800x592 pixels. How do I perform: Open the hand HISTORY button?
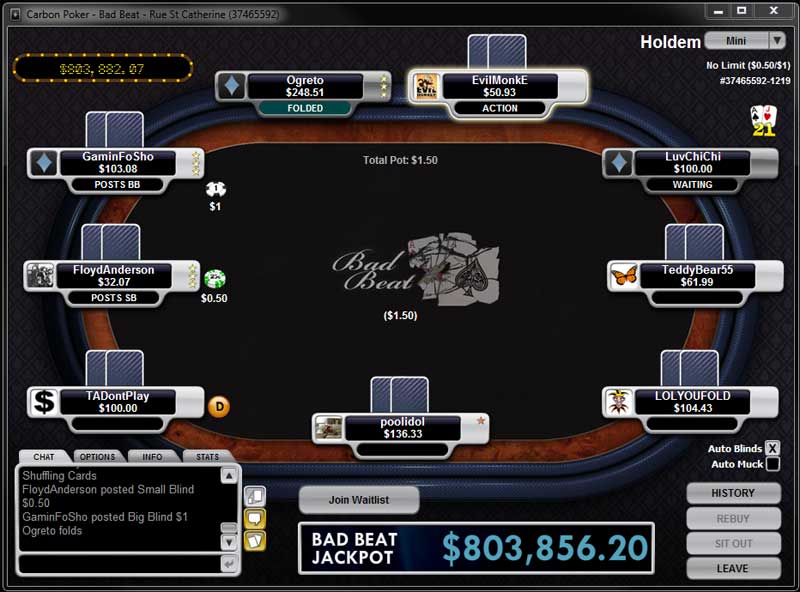point(733,493)
